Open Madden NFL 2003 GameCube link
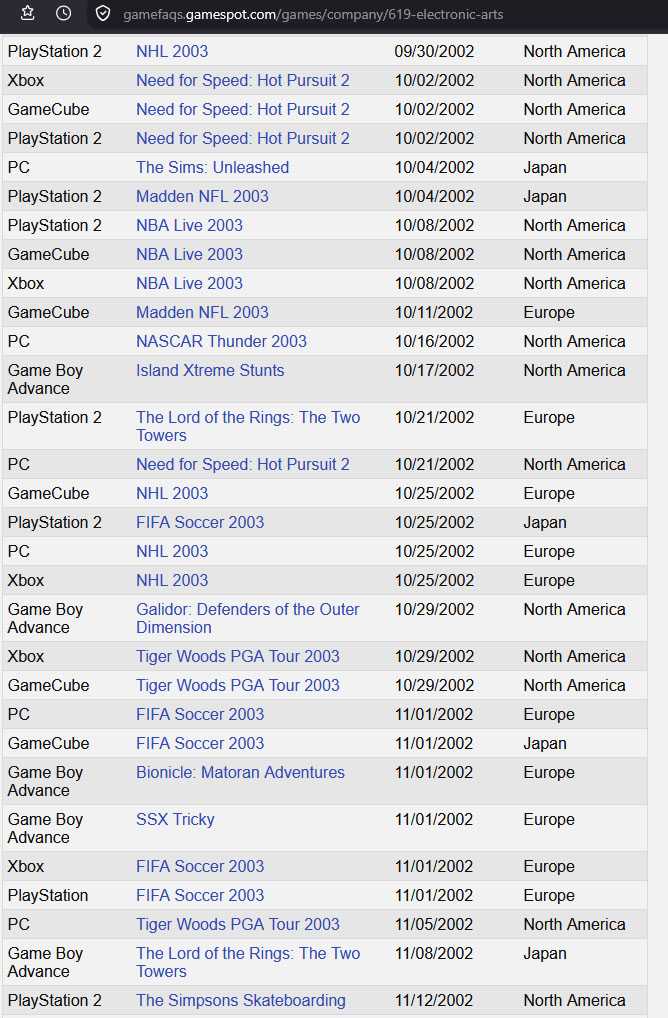The image size is (668, 1018). (202, 312)
